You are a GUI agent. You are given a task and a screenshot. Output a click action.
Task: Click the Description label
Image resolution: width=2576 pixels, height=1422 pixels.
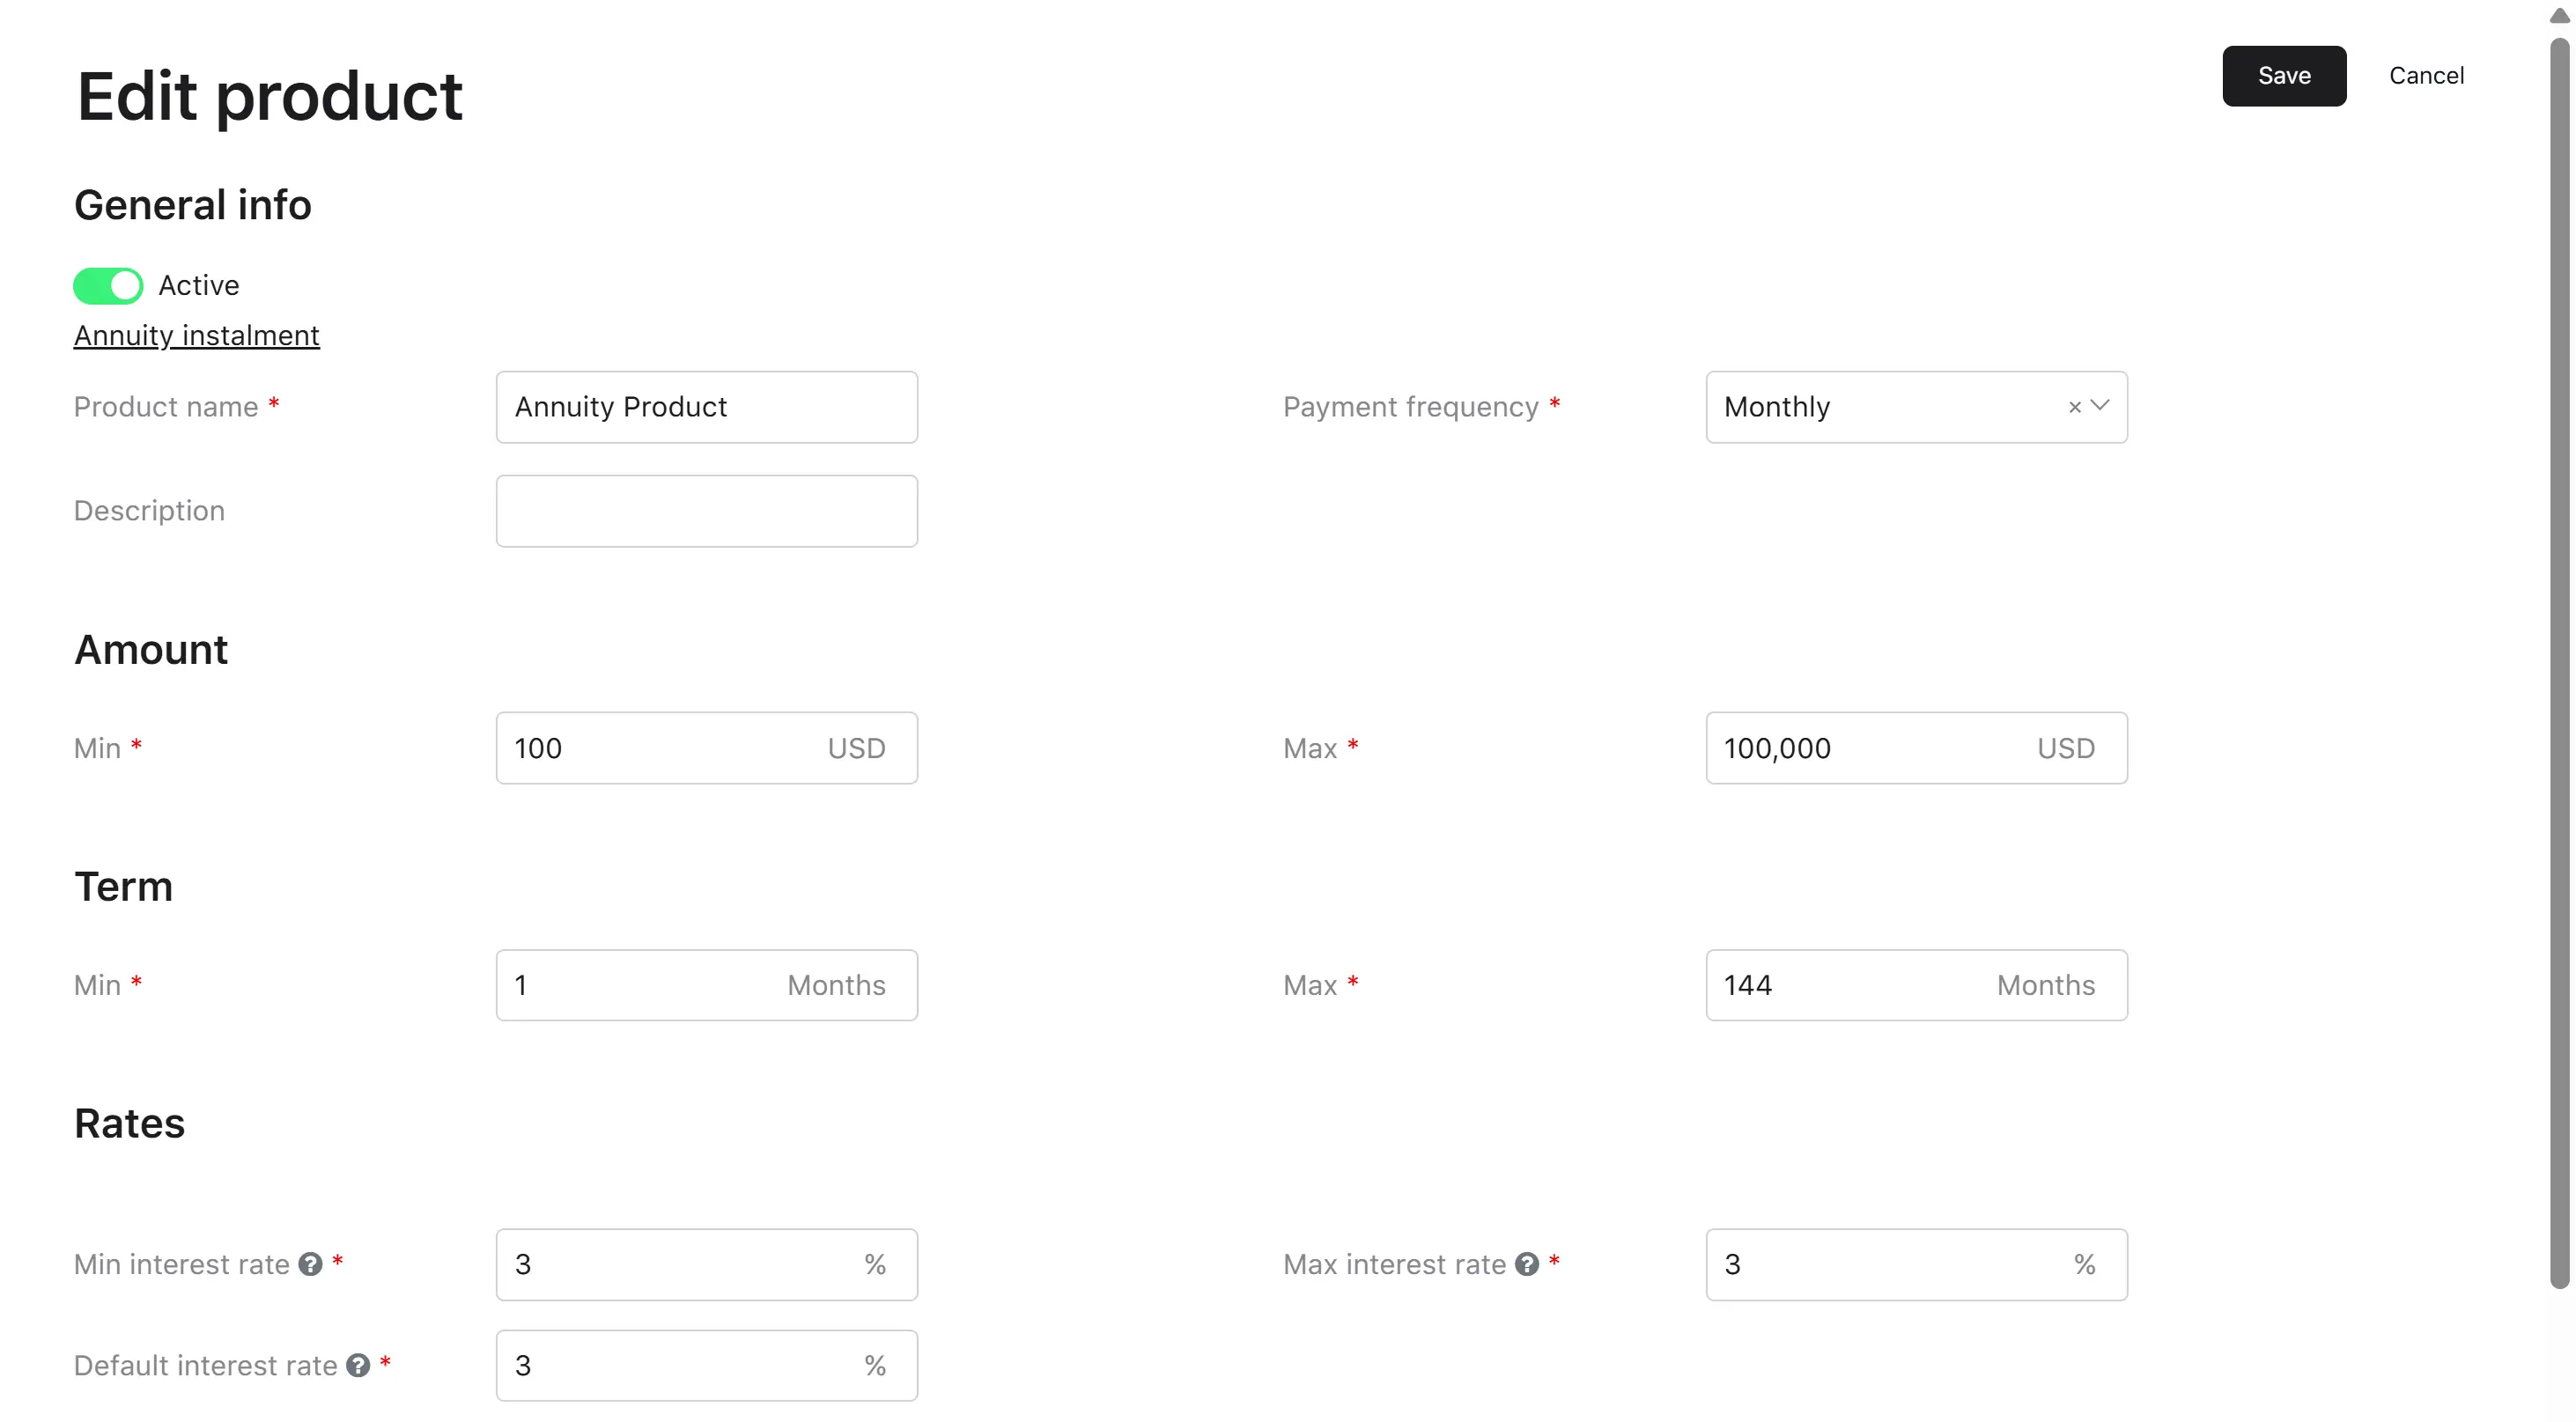(149, 511)
